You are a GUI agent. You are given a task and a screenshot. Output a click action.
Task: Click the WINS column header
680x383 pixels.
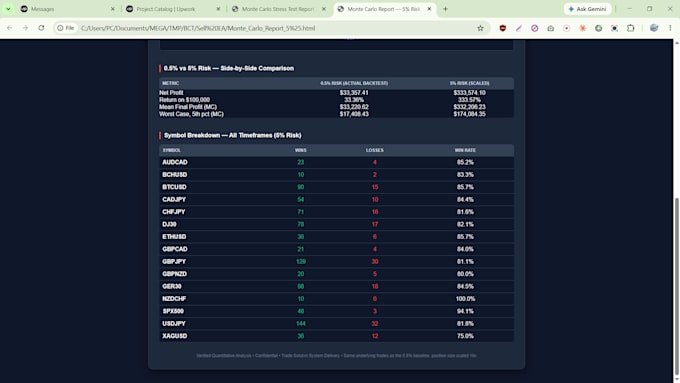[x=301, y=150]
